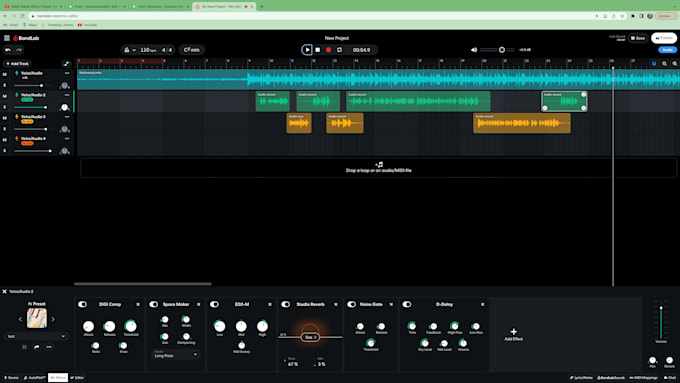Click the drop a loop or audio/MIDI area
The height and width of the screenshot is (383, 680).
(378, 167)
